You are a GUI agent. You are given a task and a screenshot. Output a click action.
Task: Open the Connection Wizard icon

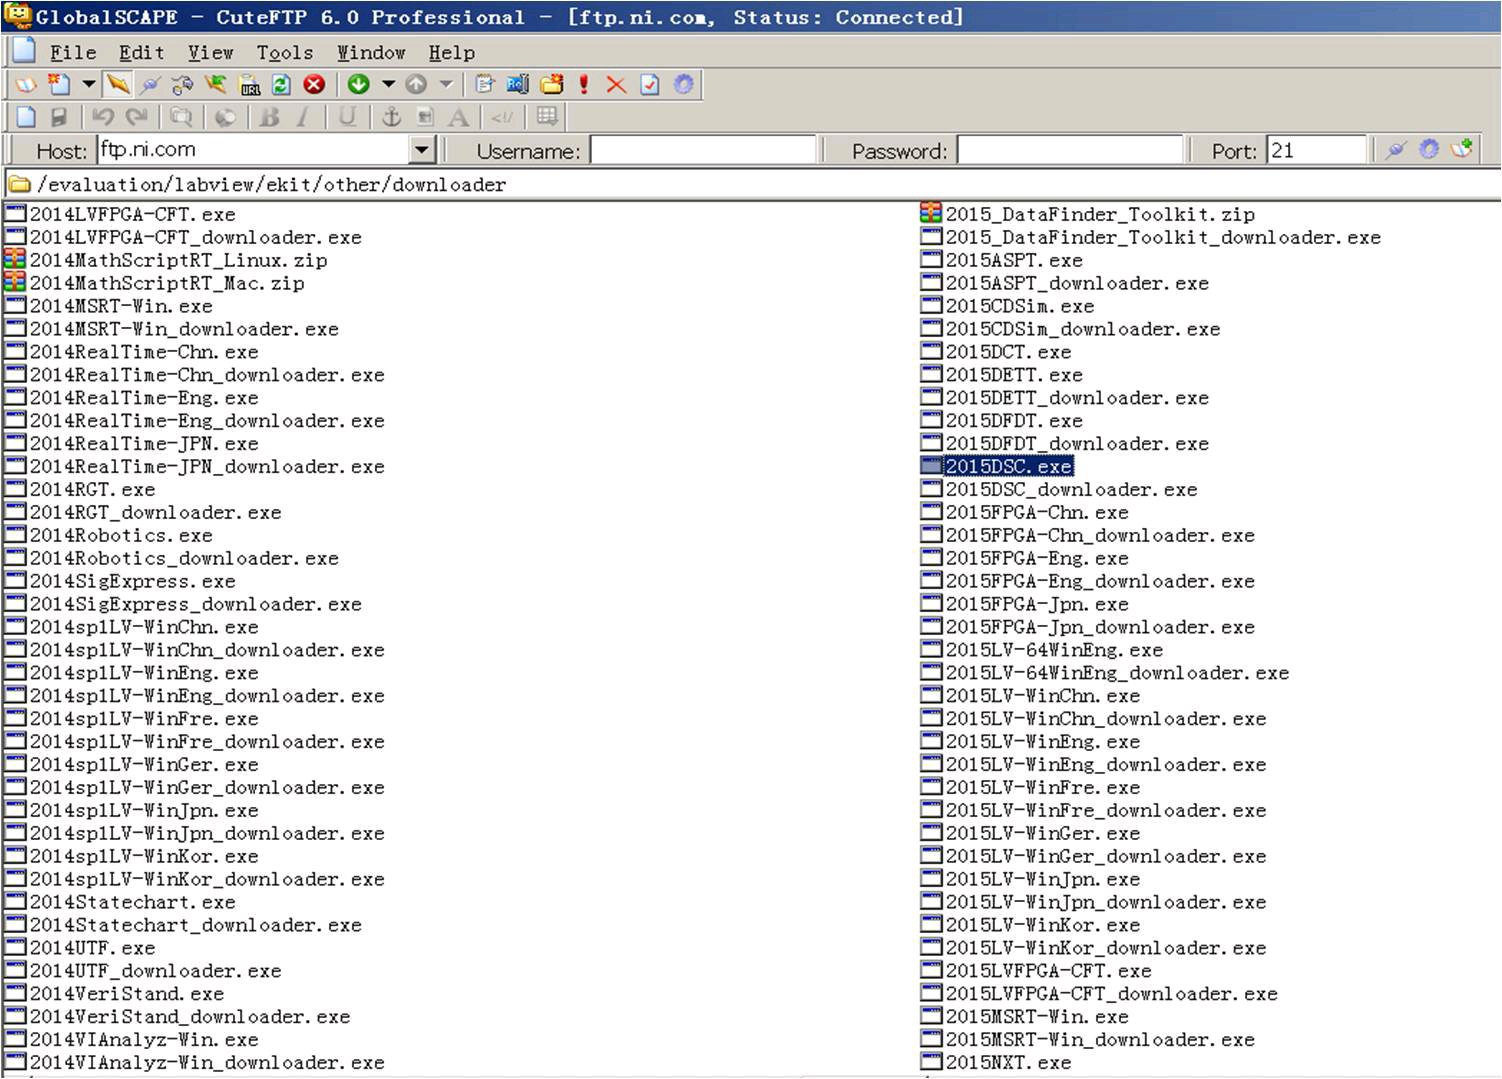[182, 85]
